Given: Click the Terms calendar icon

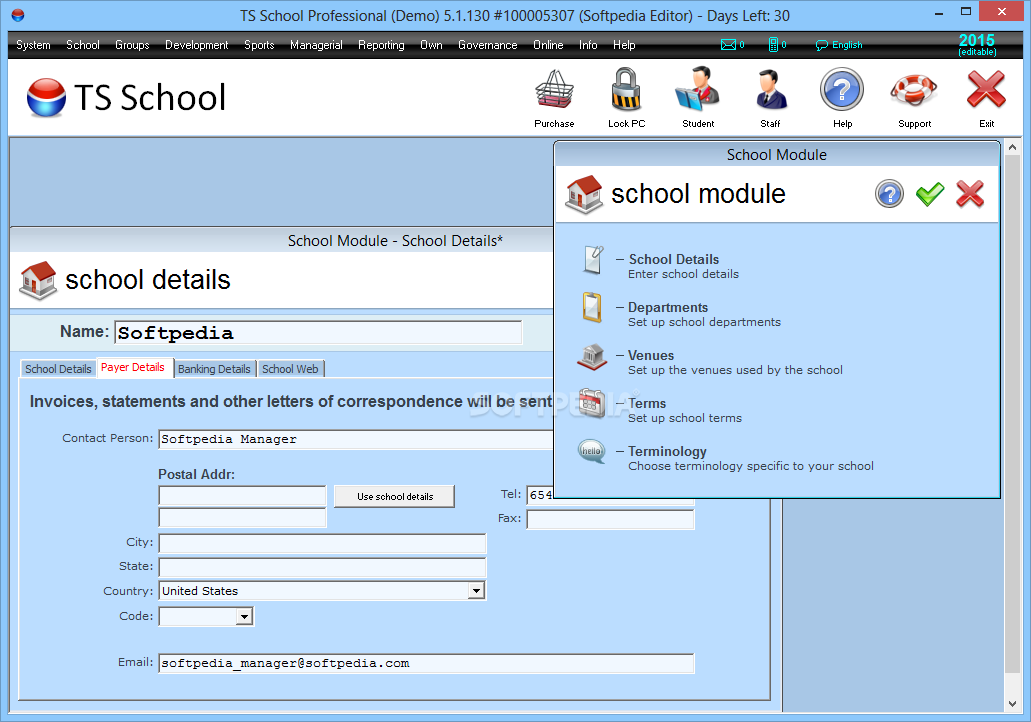Looking at the screenshot, I should [592, 404].
